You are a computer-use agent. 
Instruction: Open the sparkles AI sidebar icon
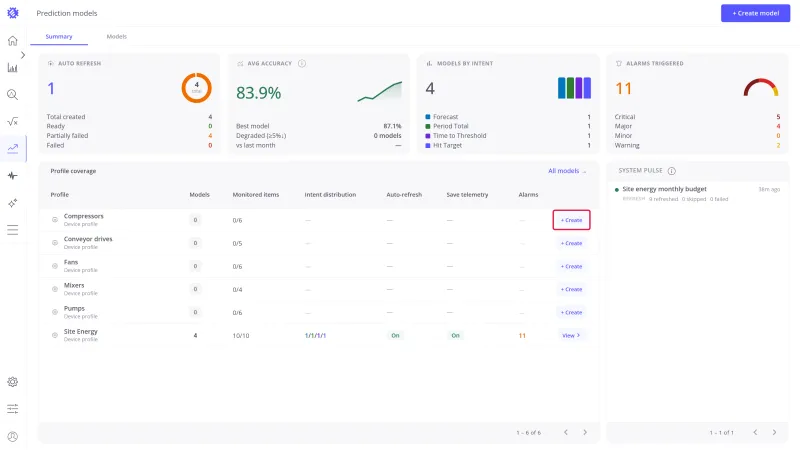point(13,203)
